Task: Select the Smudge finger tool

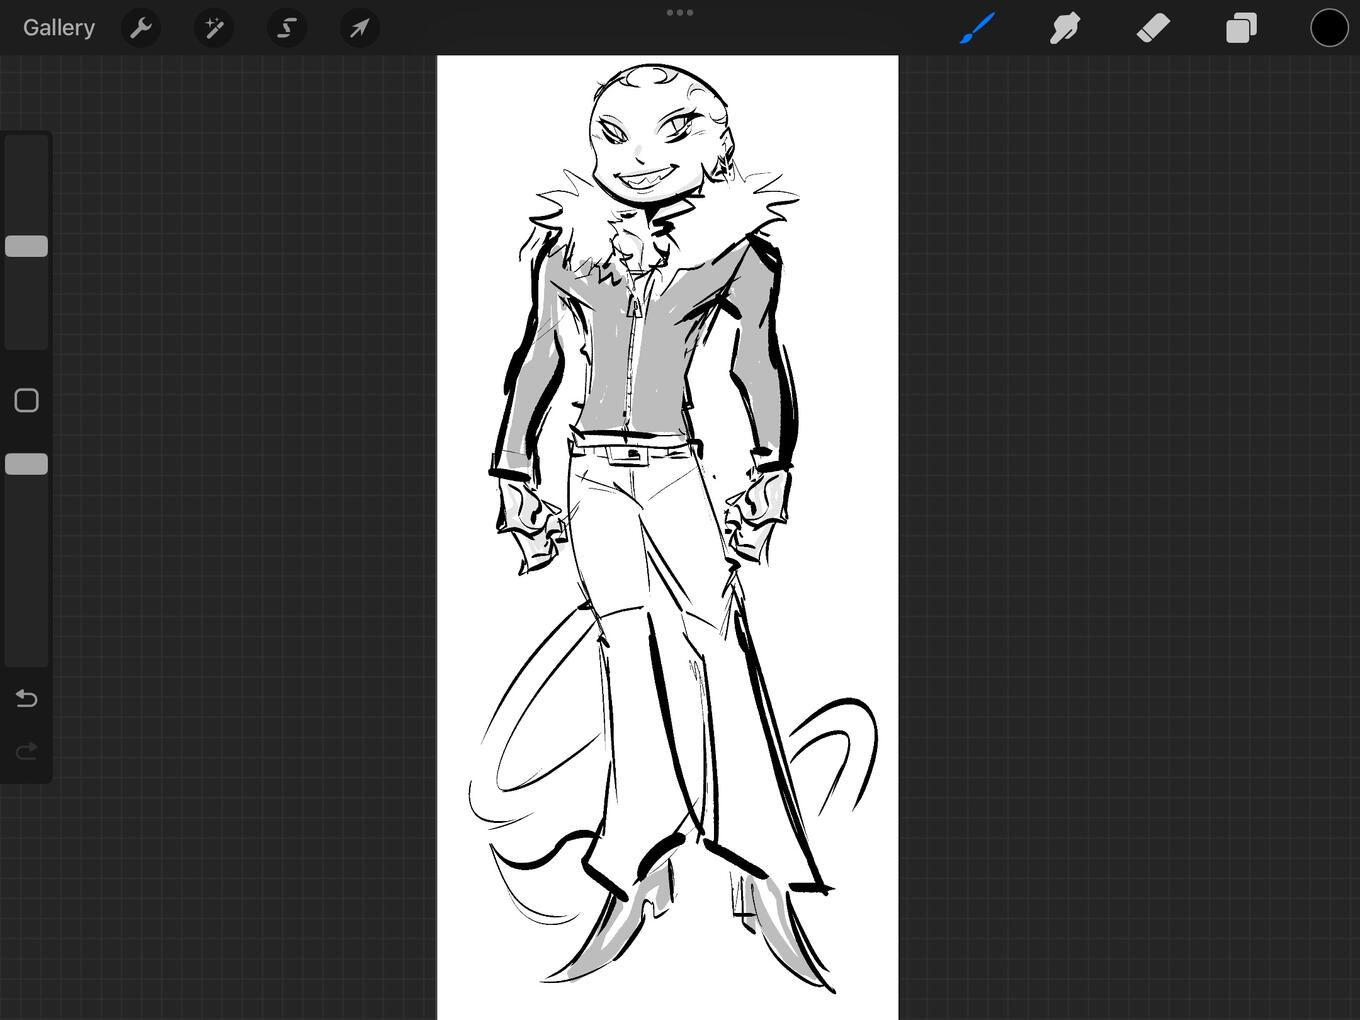Action: (1065, 28)
